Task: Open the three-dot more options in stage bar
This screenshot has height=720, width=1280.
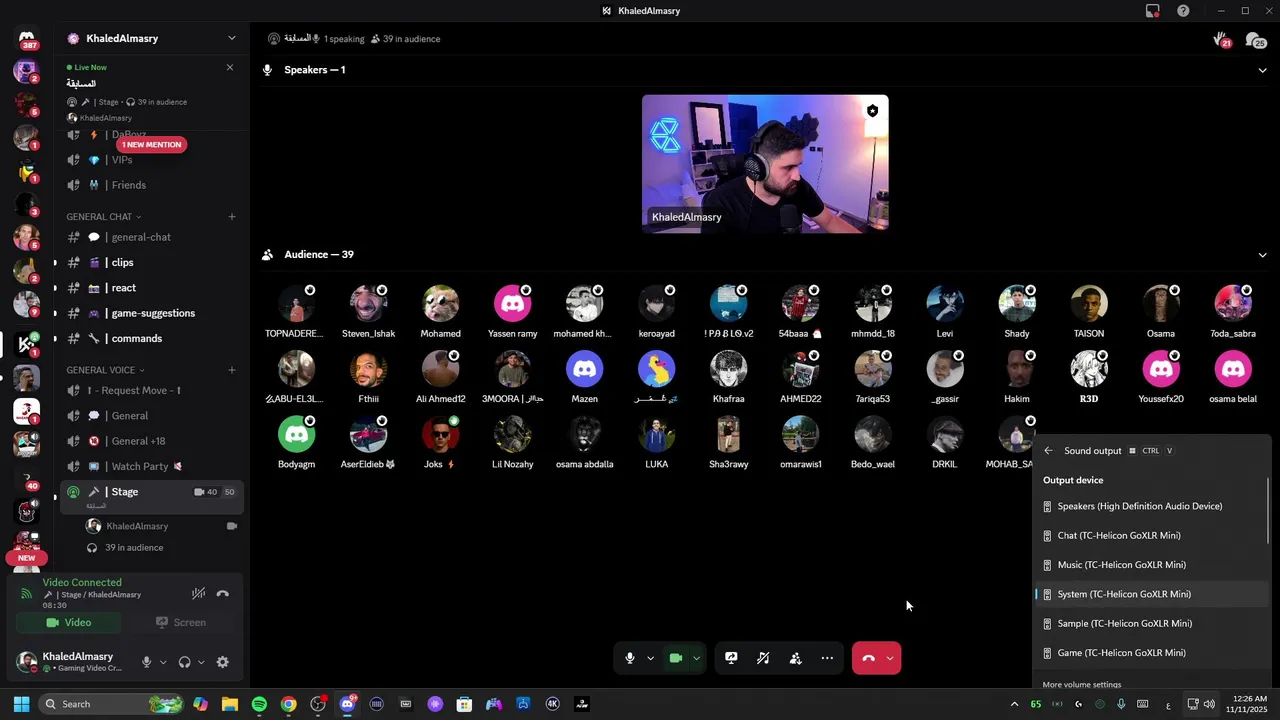Action: click(x=827, y=658)
